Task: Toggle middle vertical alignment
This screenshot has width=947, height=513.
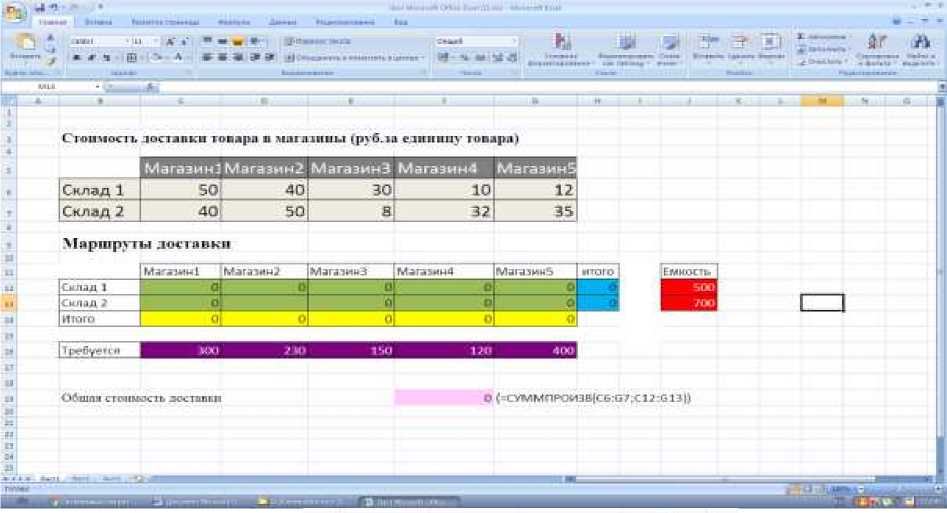Action: [x=222, y=41]
